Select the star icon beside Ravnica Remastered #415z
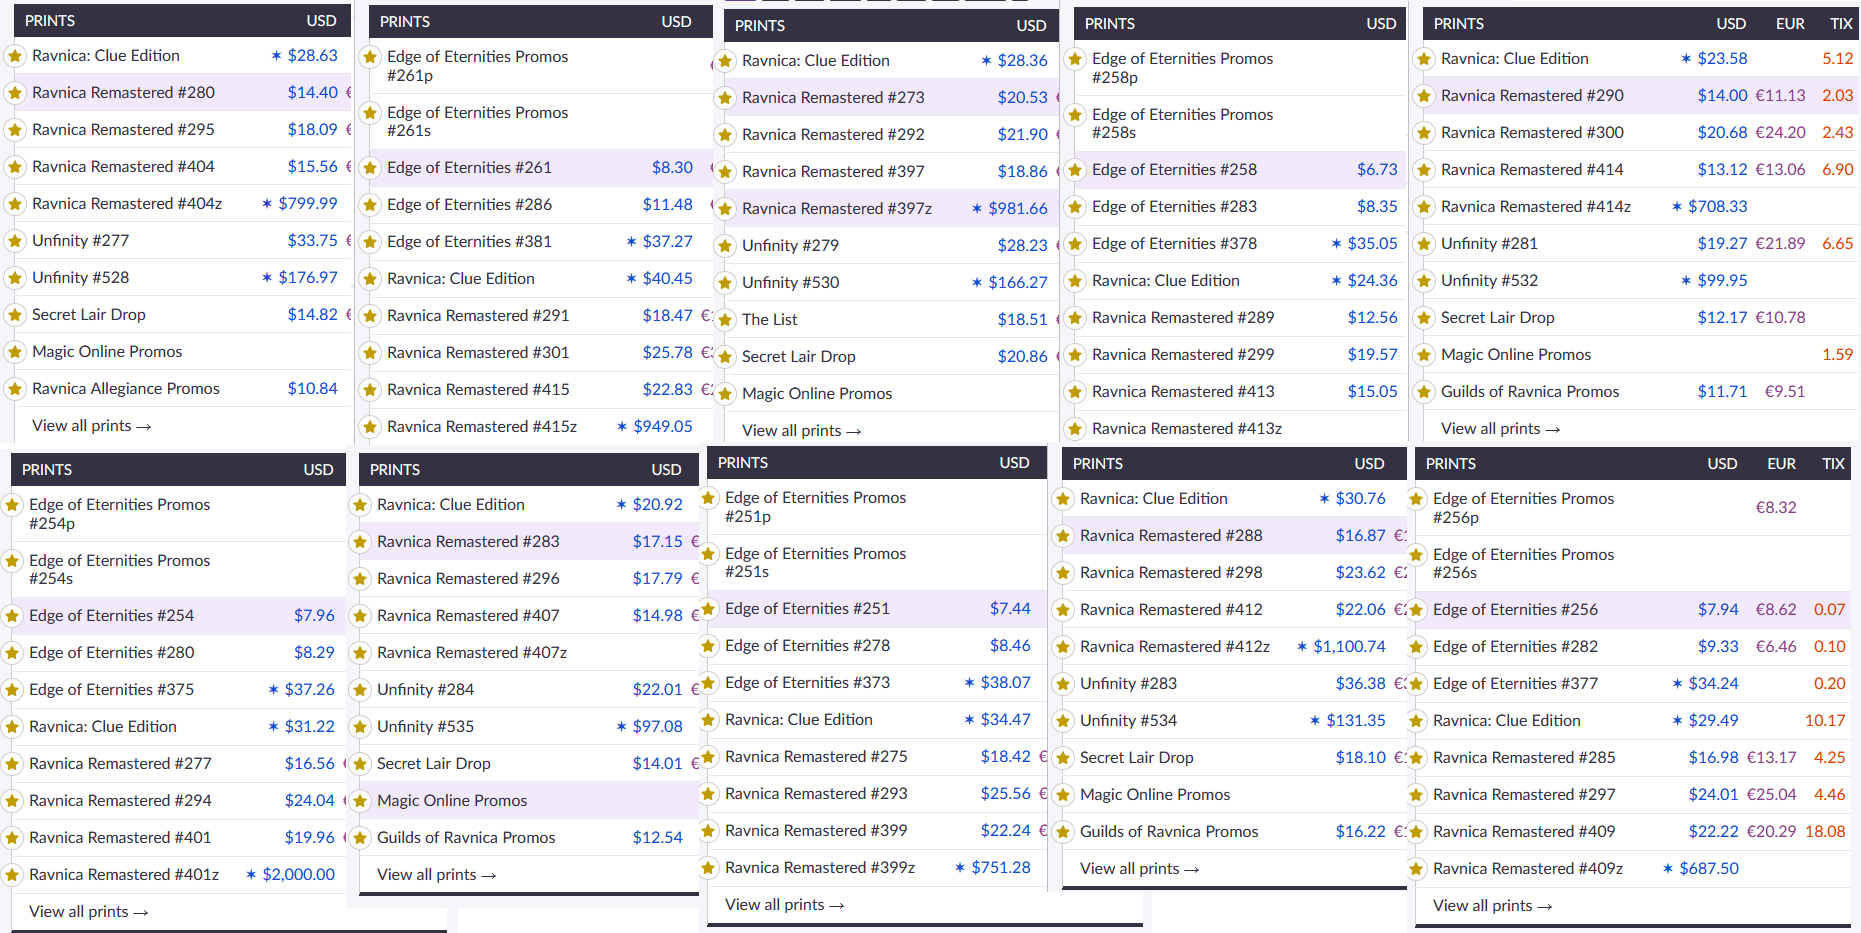Viewport: 1861px width, 933px height. (x=370, y=427)
